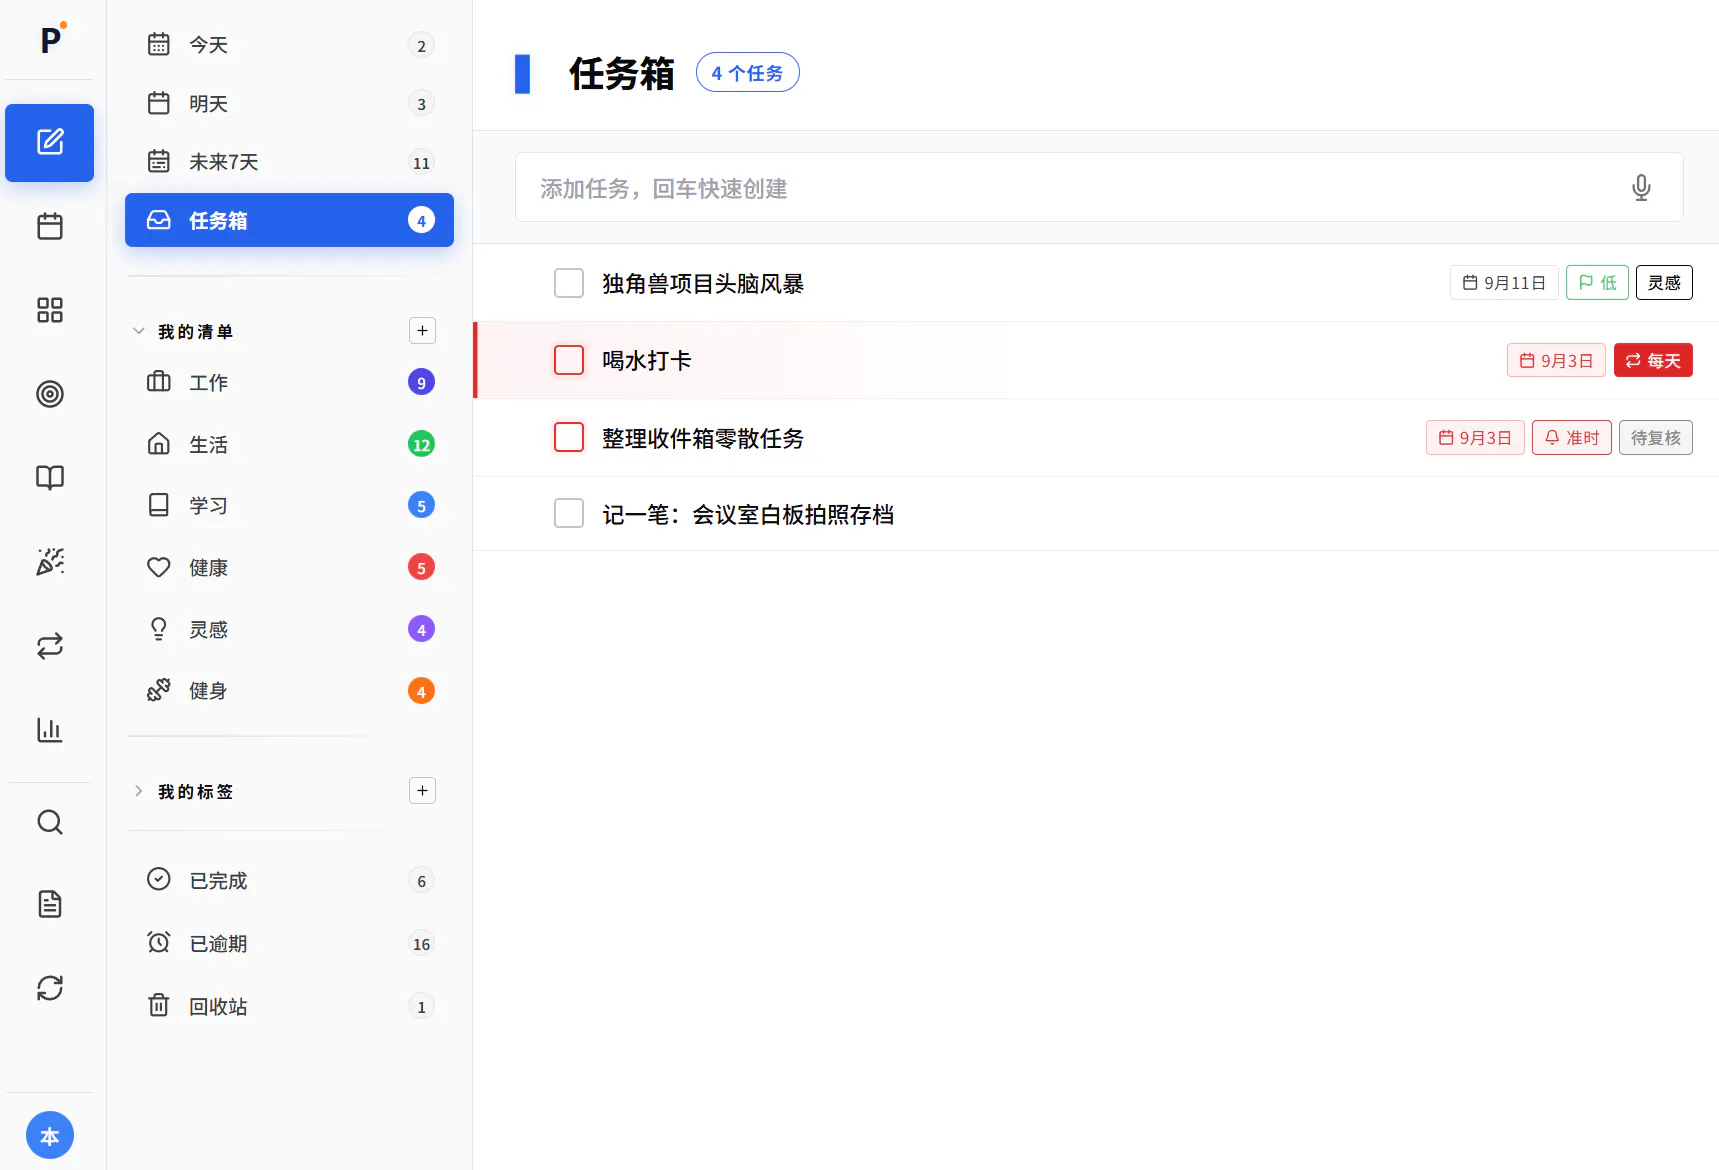Click 9月3日 date on 整理收件箱零散任务
This screenshot has width=1719, height=1170.
[1475, 438]
